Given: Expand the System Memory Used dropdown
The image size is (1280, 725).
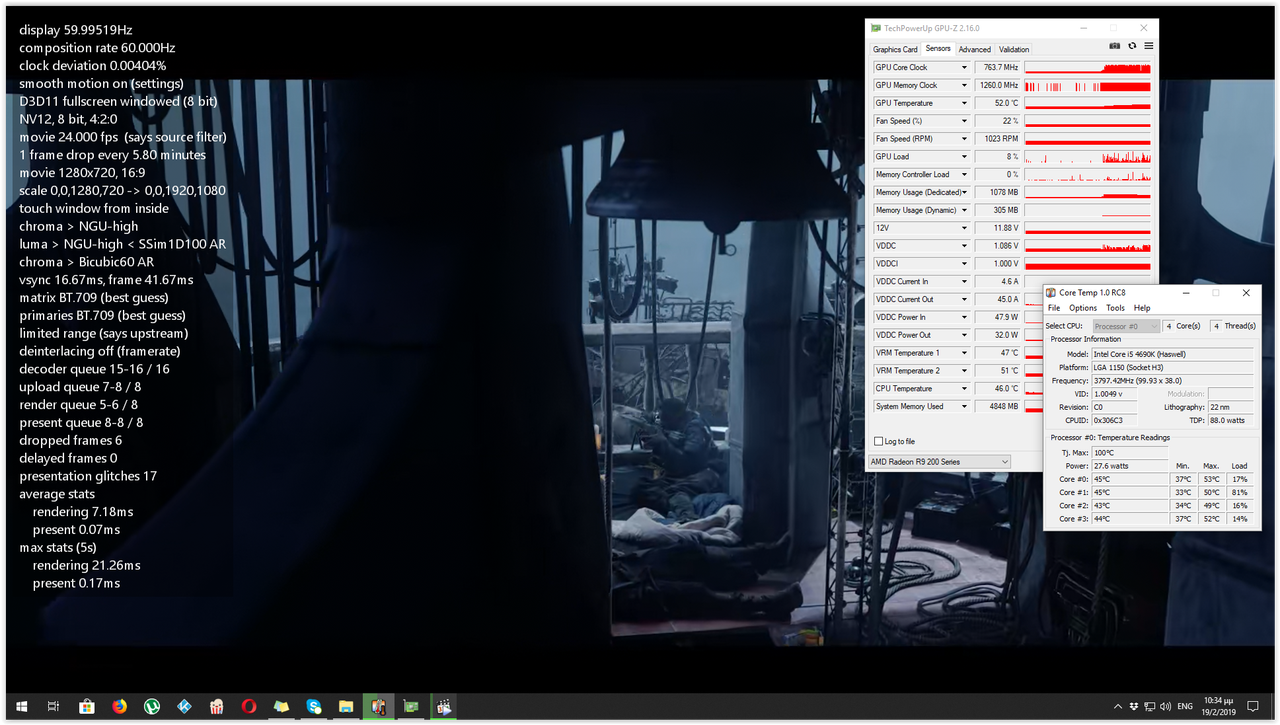Looking at the screenshot, I should (x=964, y=406).
